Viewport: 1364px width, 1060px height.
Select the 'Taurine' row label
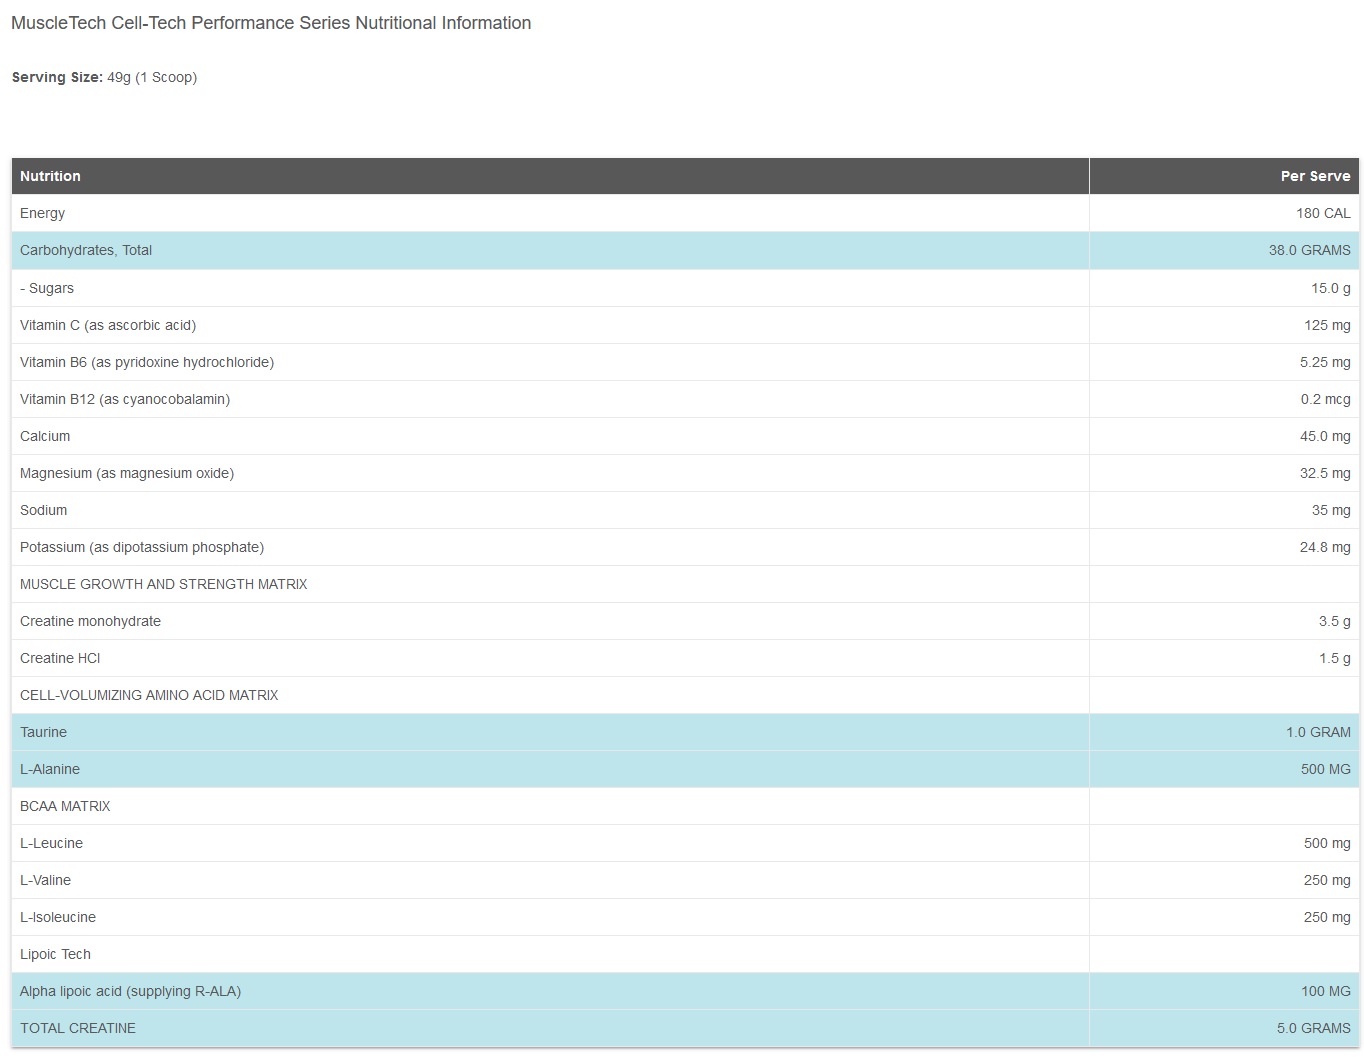tap(43, 732)
